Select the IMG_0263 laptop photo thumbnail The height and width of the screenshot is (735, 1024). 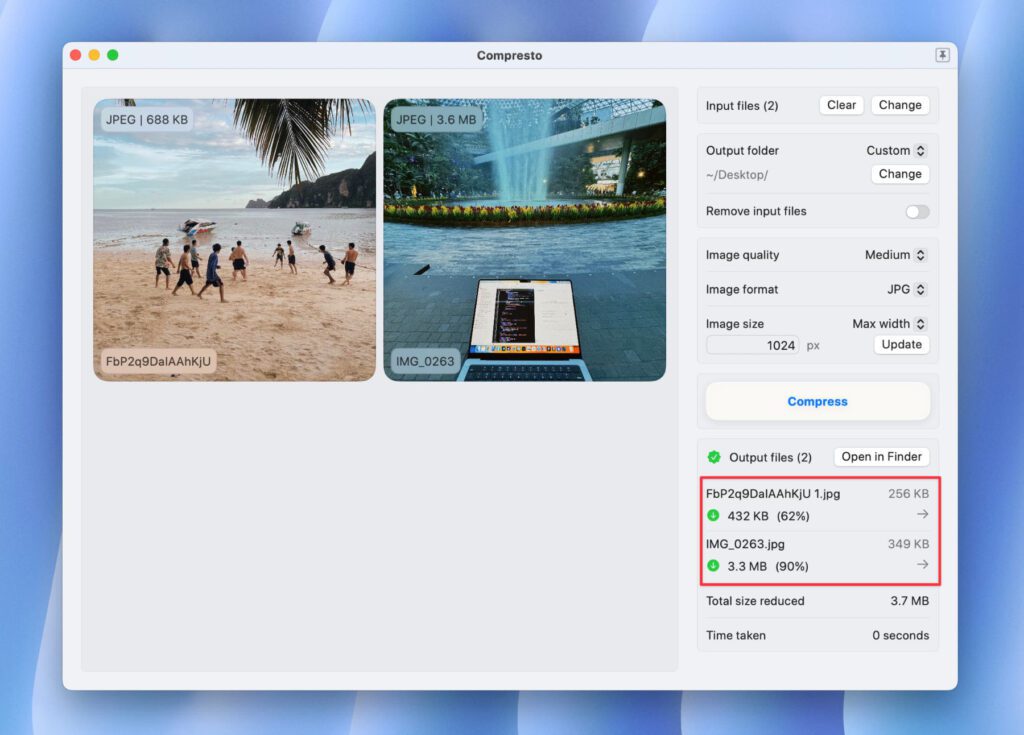click(x=524, y=240)
